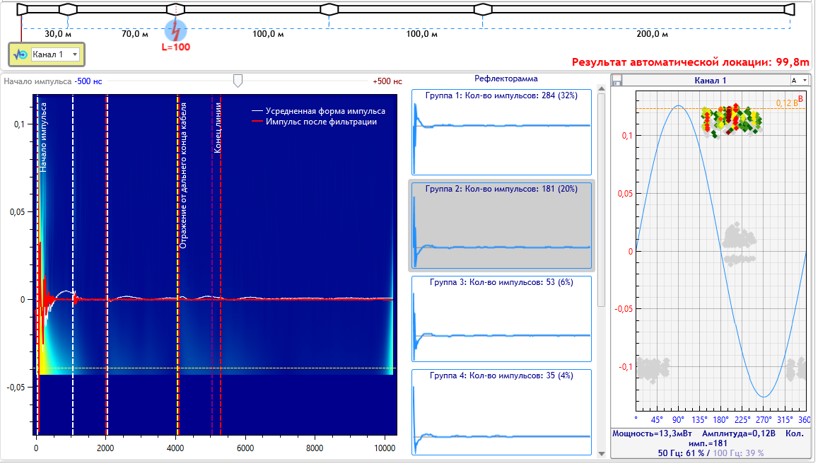
Task: Click the waveform icon beside Канал 1
Action: [x=21, y=54]
